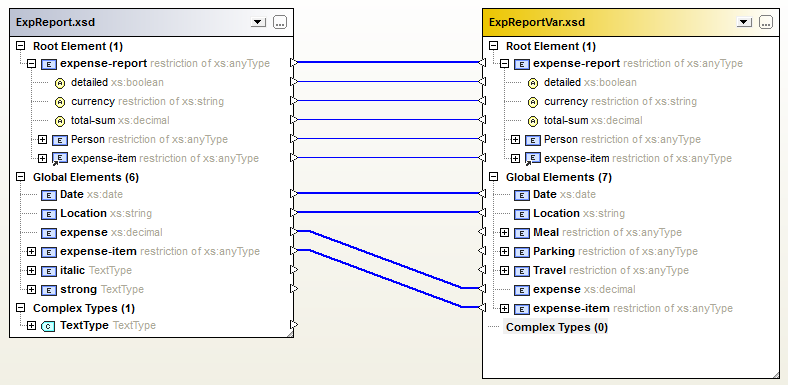Select 'Location' text in ExpReport.xsd

83,213
